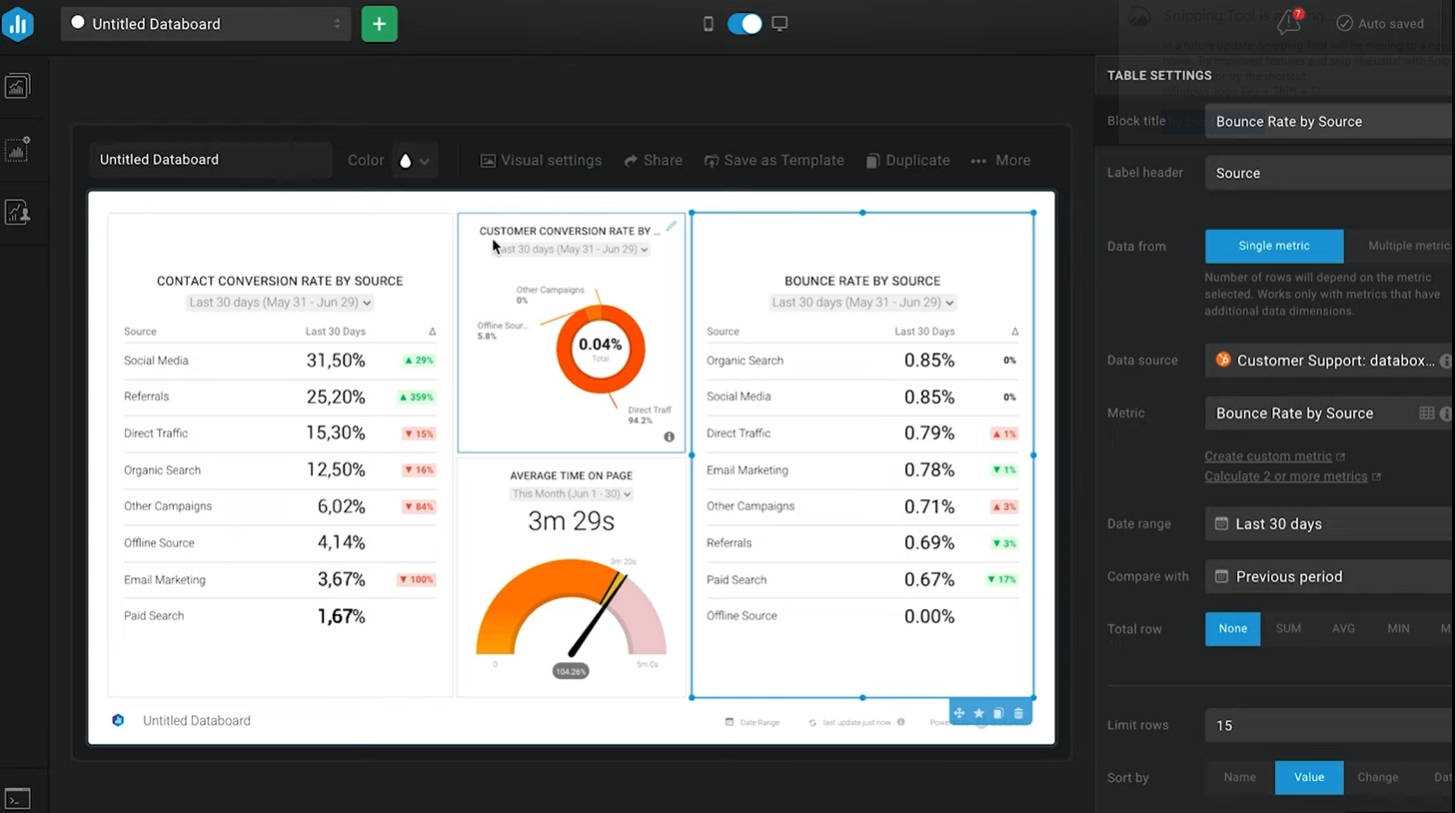Click the 0.04% donut chart center
This screenshot has width=1455, height=813.
(x=600, y=348)
